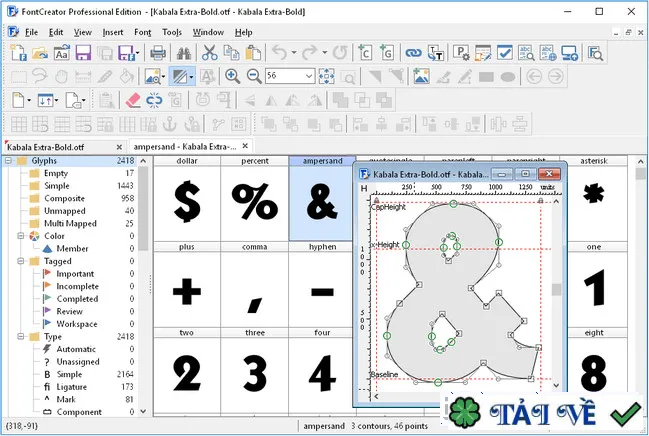Click the Test font preview icon

[x=595, y=53]
